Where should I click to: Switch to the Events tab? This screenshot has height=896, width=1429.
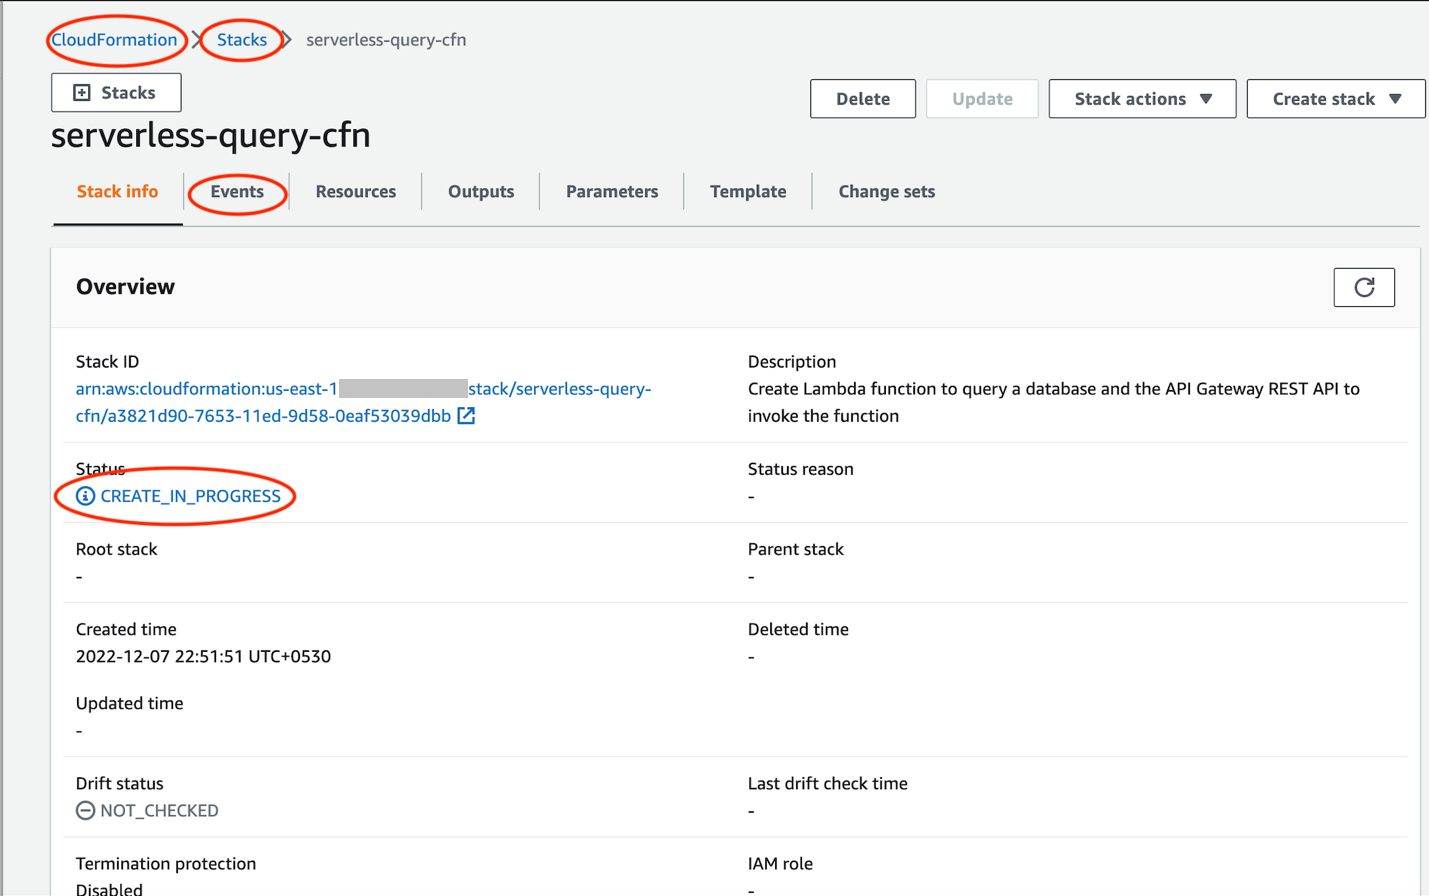(x=237, y=192)
